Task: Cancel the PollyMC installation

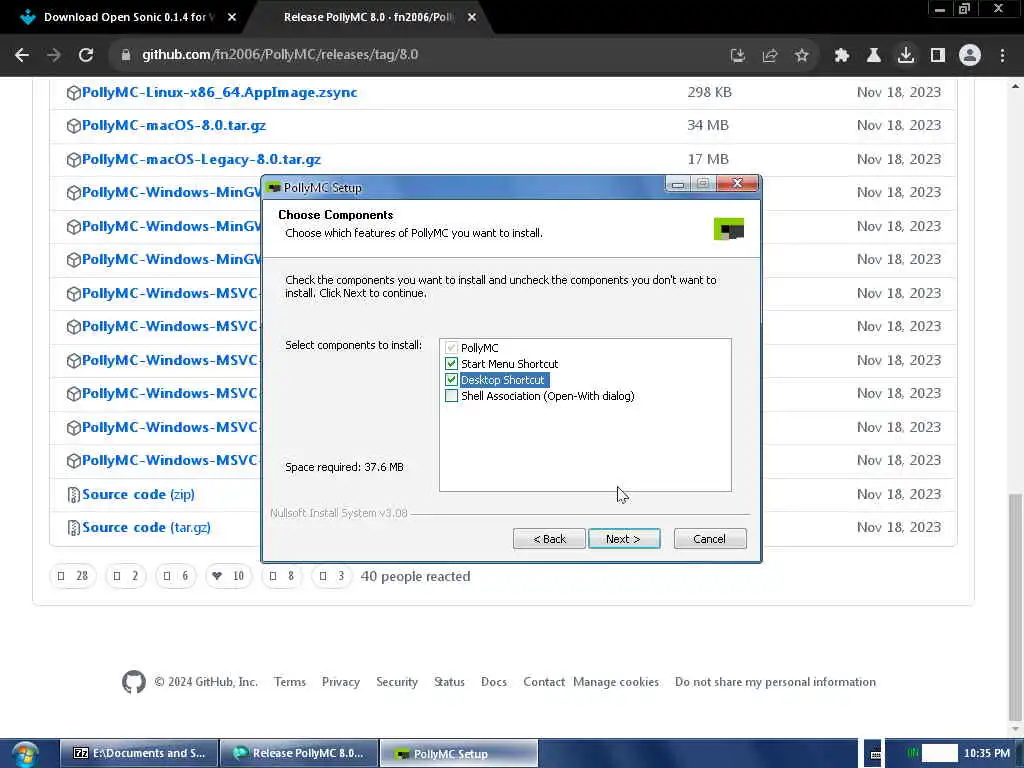Action: tap(710, 539)
